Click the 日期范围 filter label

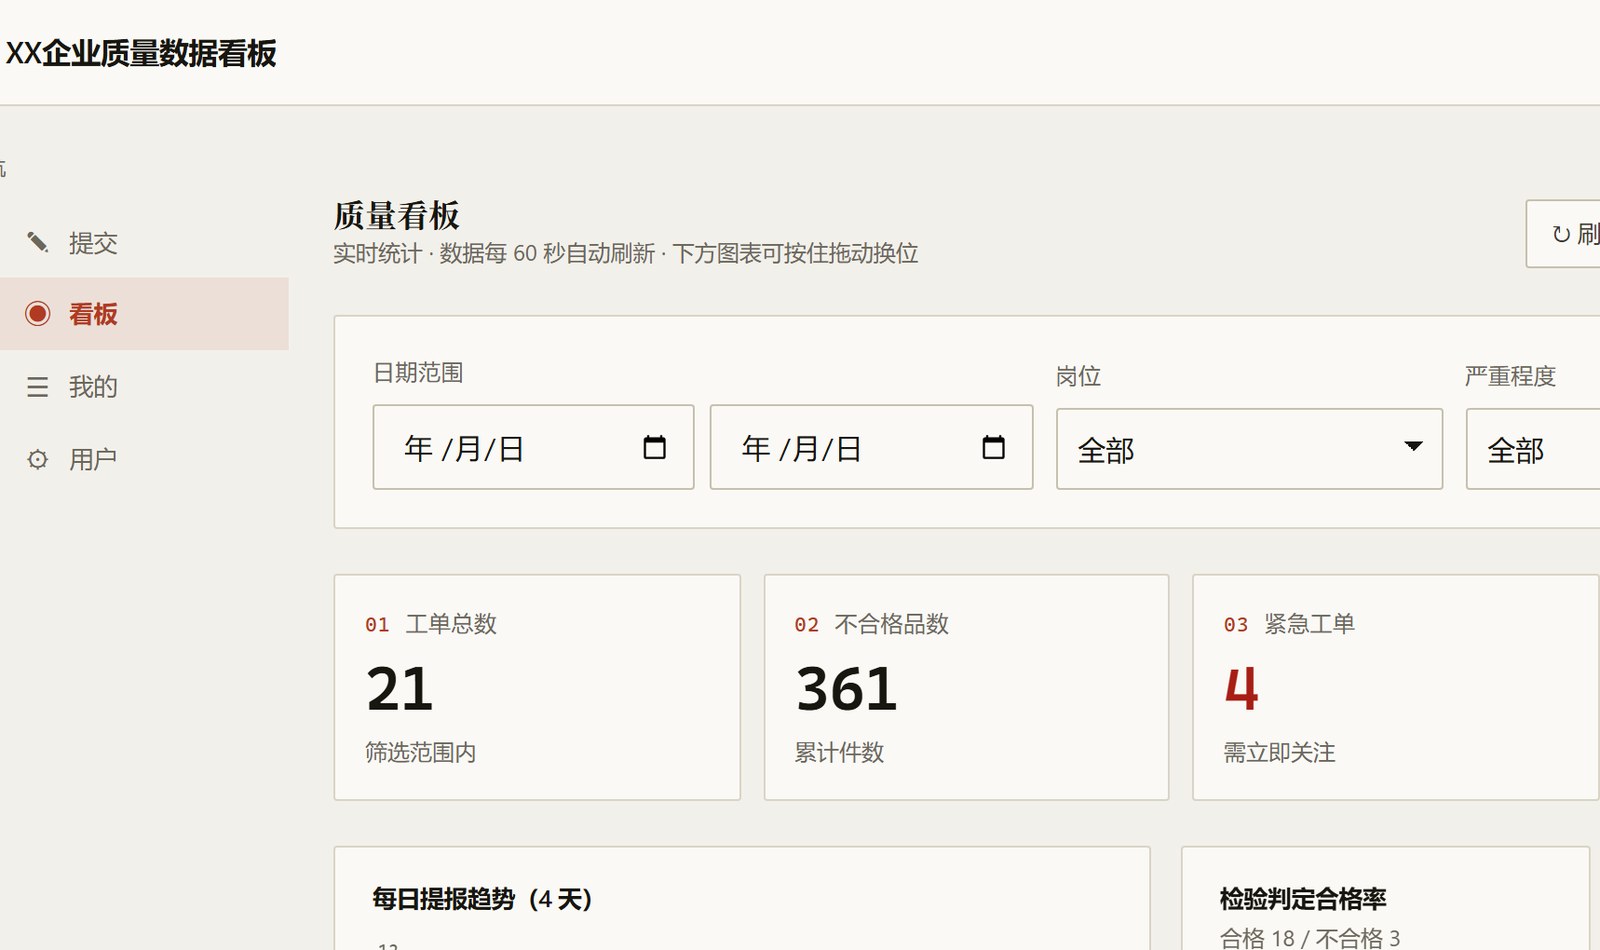point(418,373)
